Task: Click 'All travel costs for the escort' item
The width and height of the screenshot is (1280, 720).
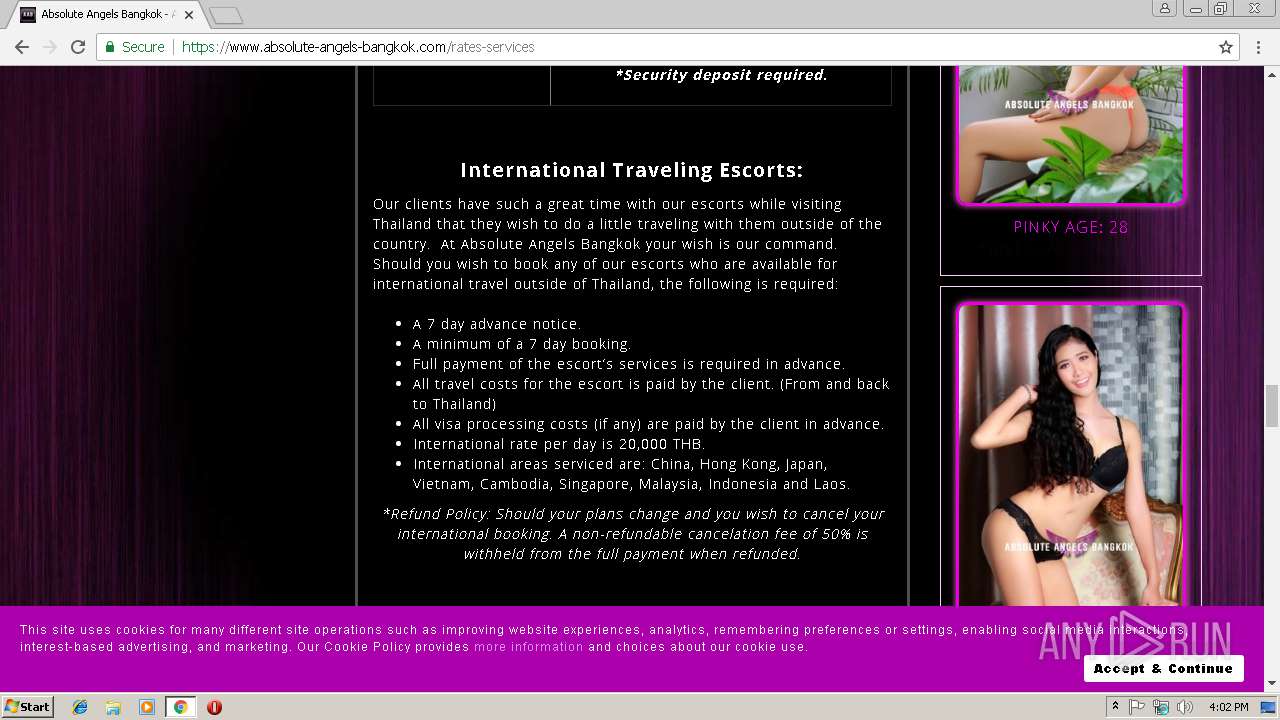Action: [651, 394]
